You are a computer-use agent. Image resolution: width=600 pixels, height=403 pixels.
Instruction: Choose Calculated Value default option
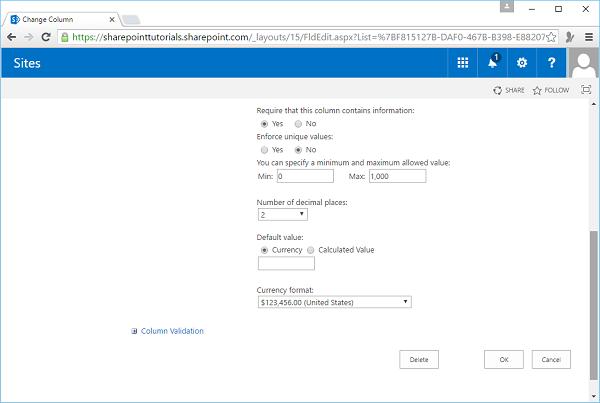tap(310, 249)
